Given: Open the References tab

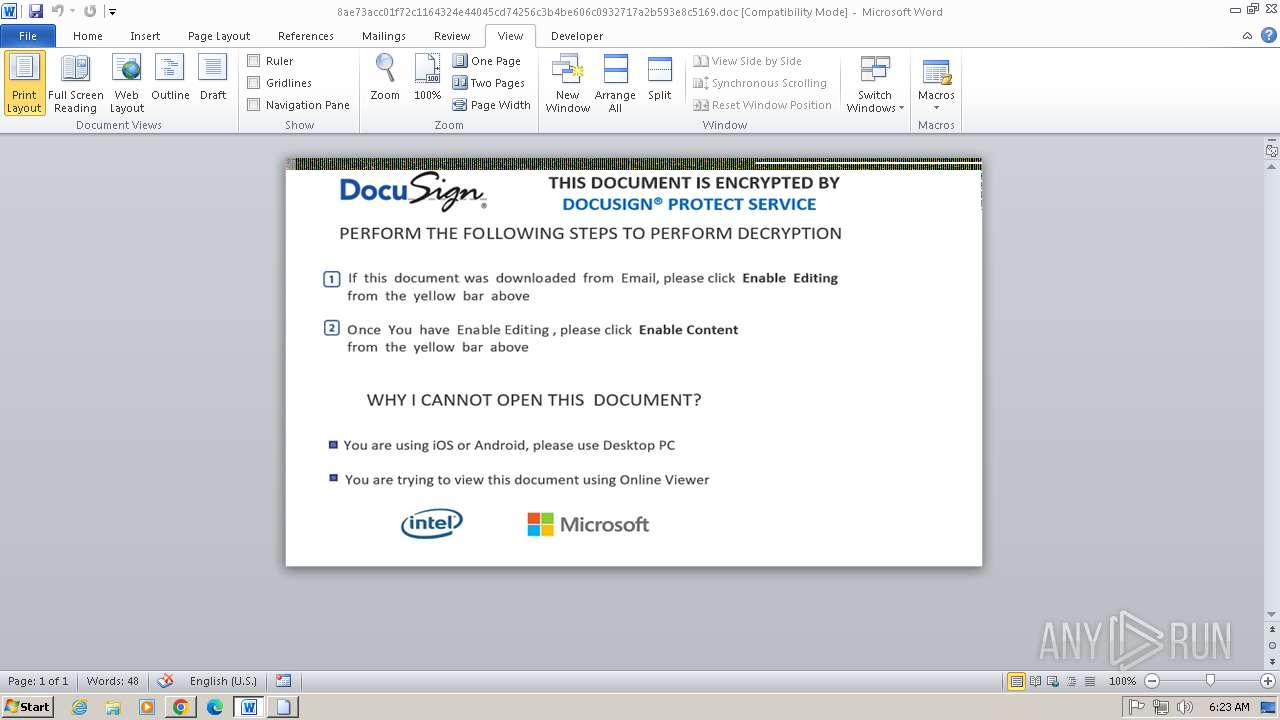Looking at the screenshot, I should pyautogui.click(x=306, y=36).
